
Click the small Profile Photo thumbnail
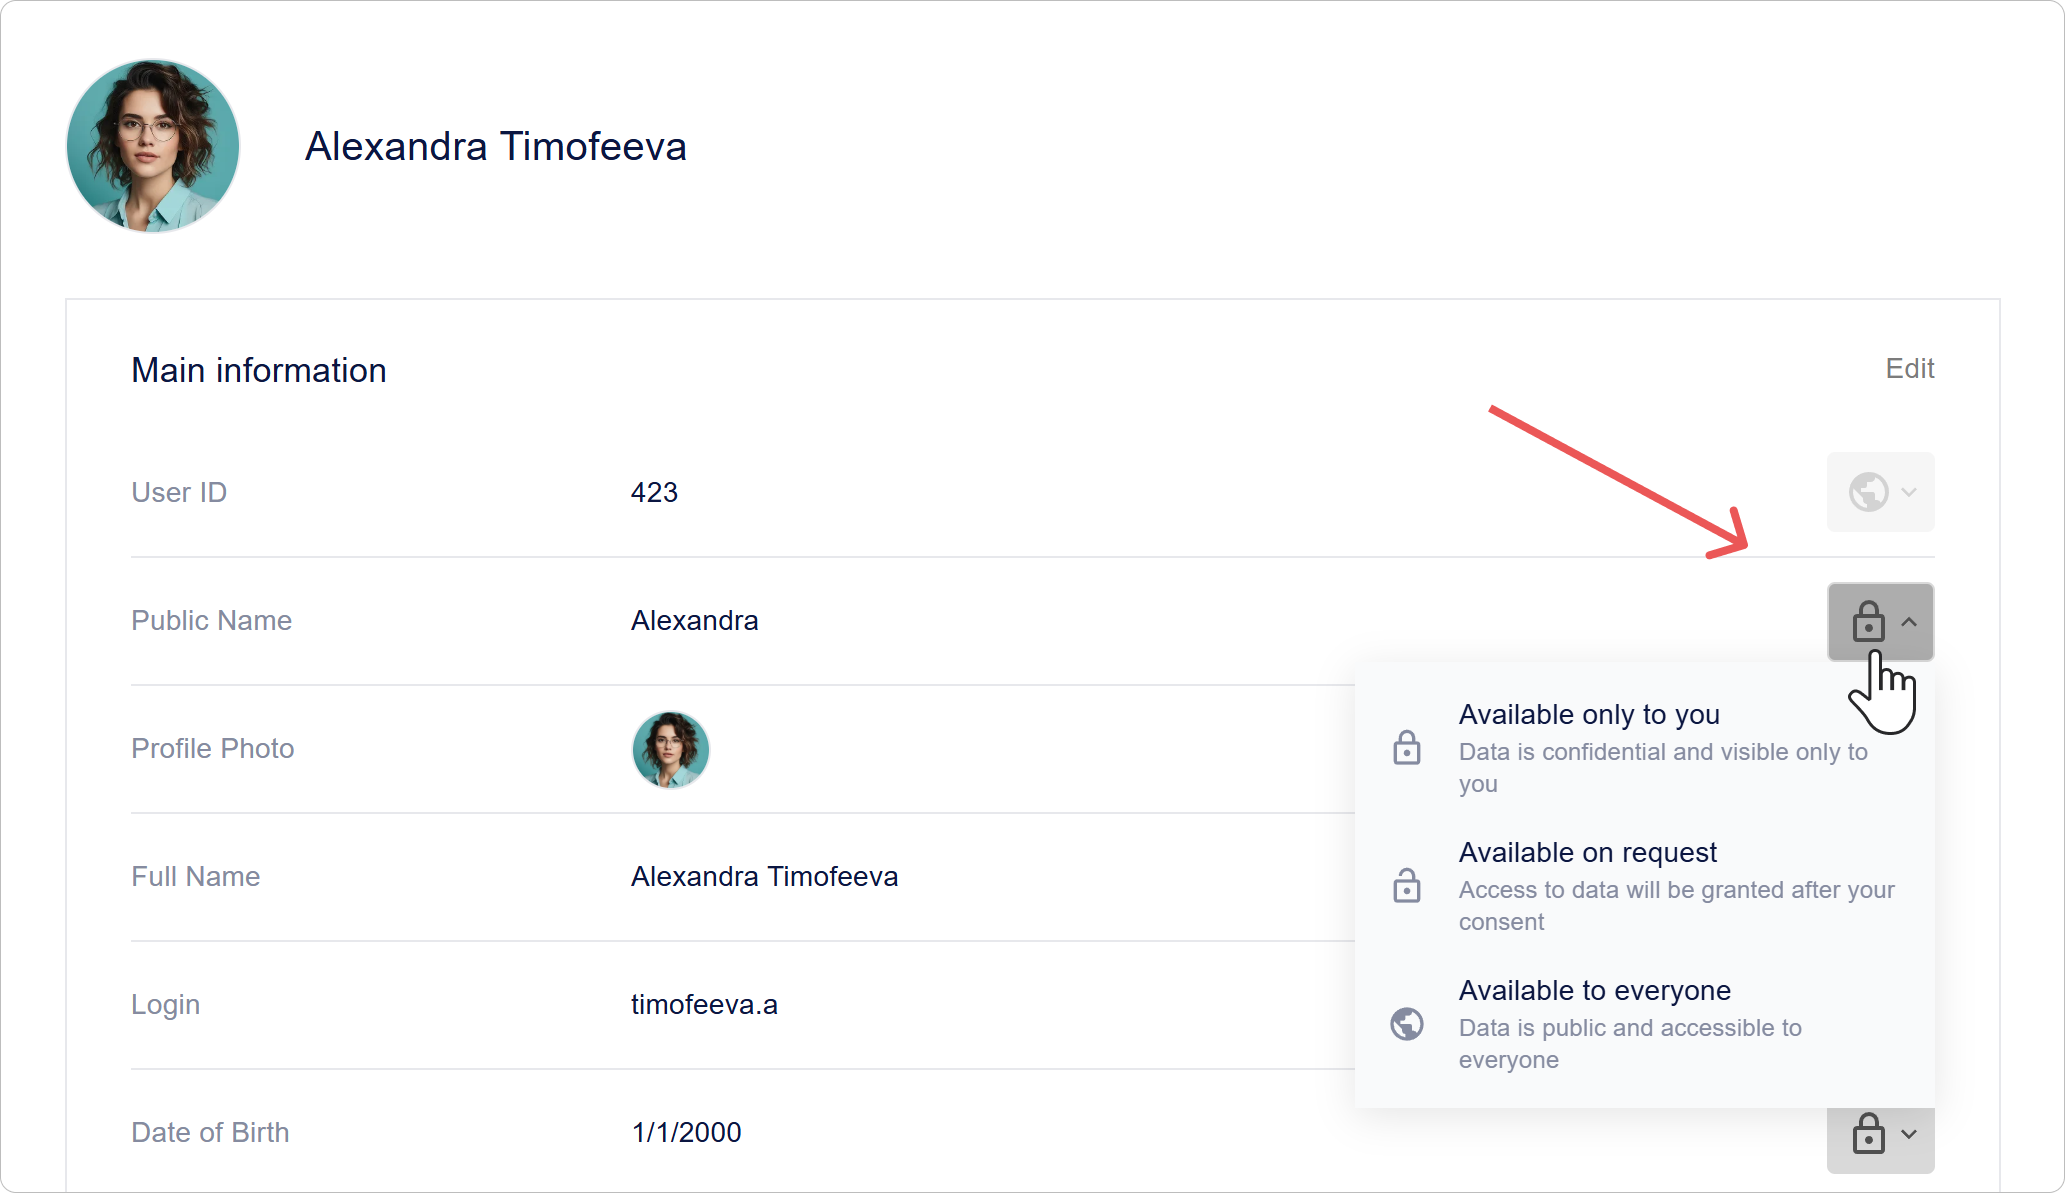(670, 749)
